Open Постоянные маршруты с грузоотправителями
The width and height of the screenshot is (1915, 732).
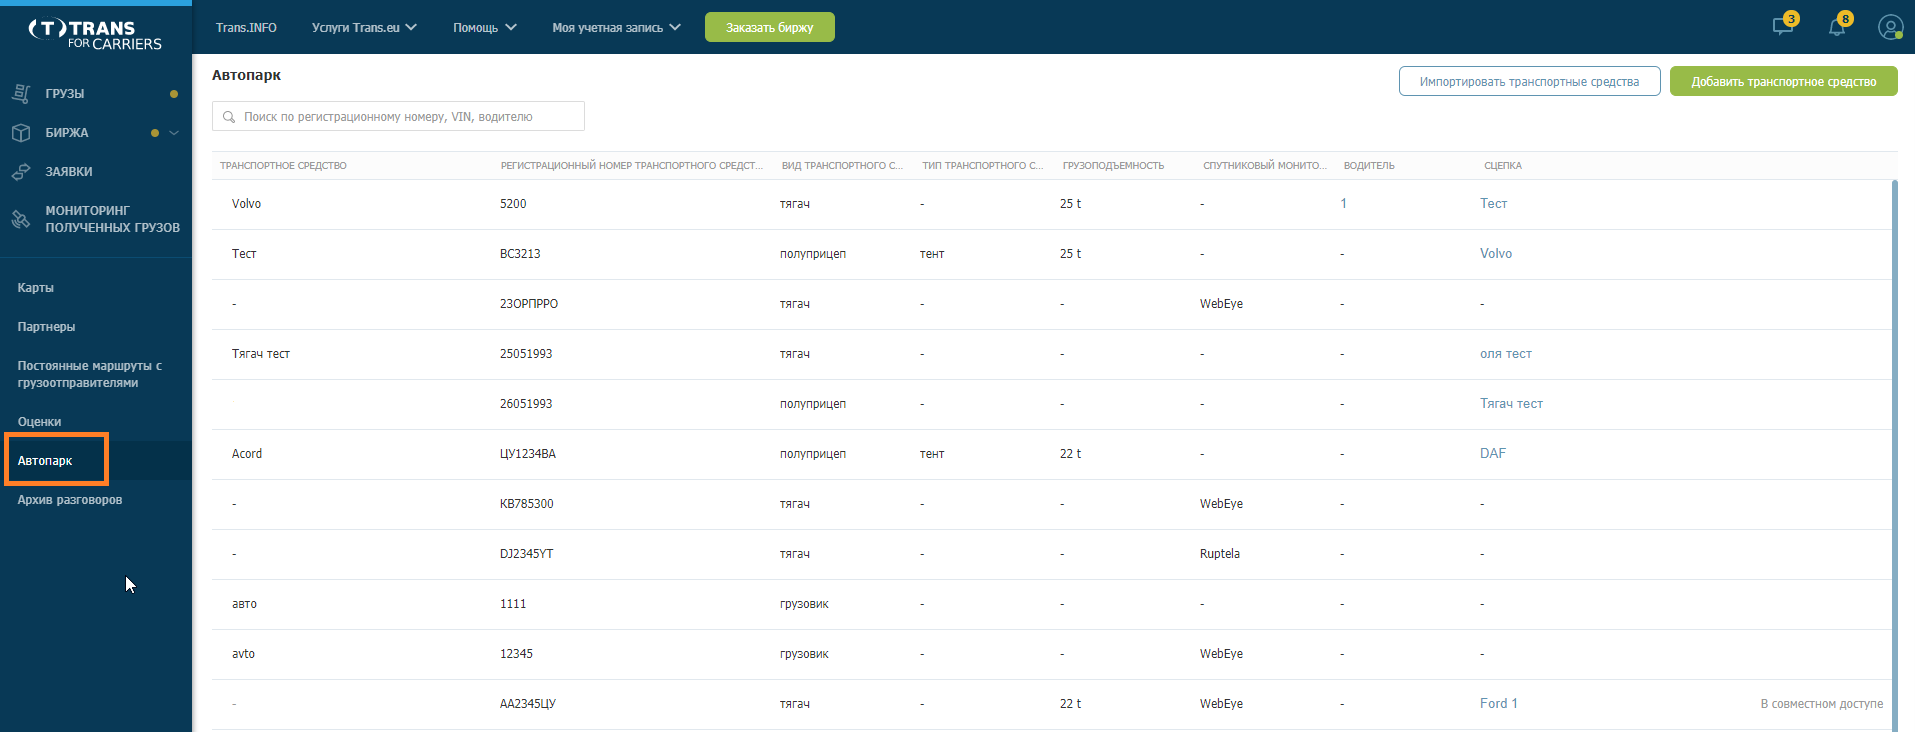coord(90,374)
